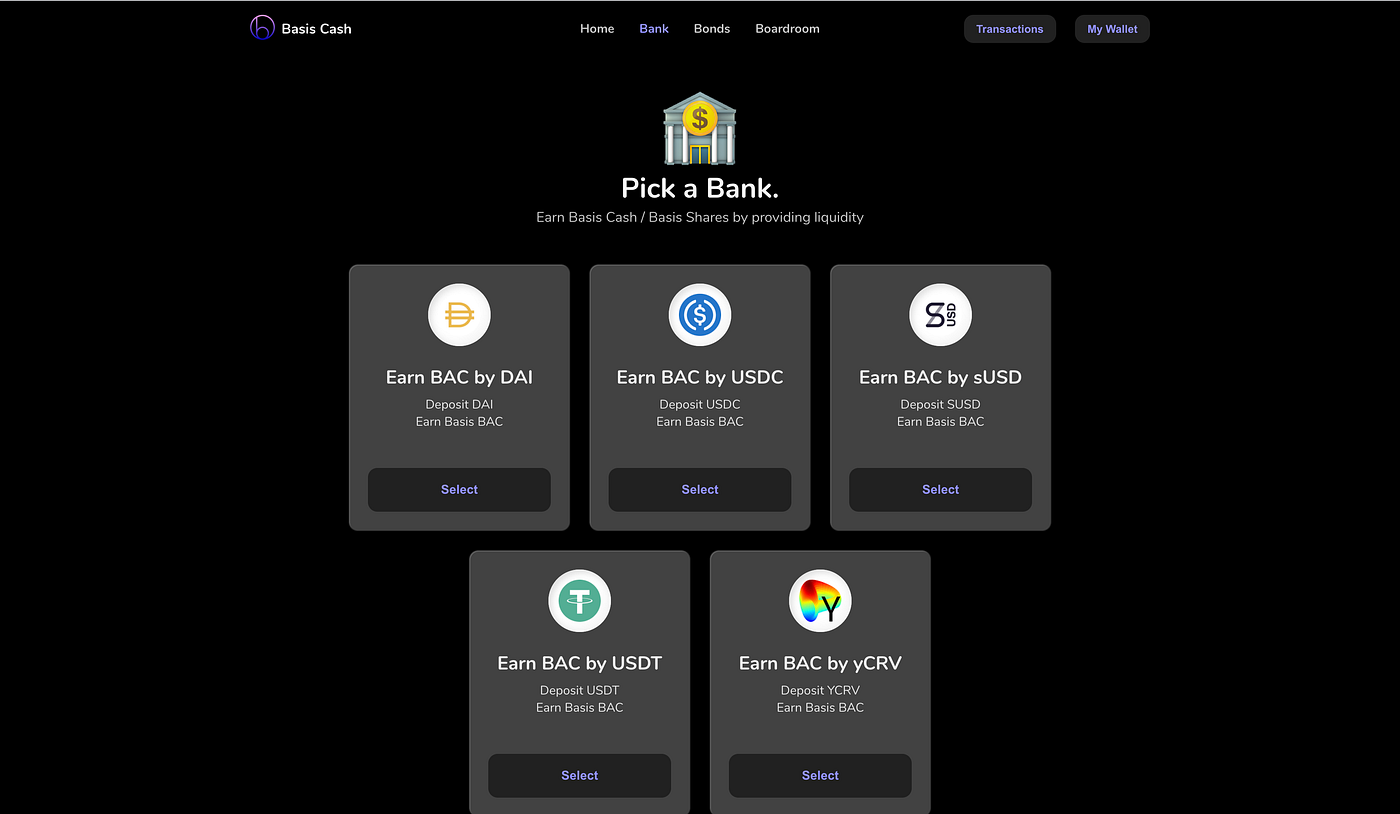The width and height of the screenshot is (1400, 814).
Task: Click the 'Earn BAC by yCRV' title
Action: (x=820, y=663)
